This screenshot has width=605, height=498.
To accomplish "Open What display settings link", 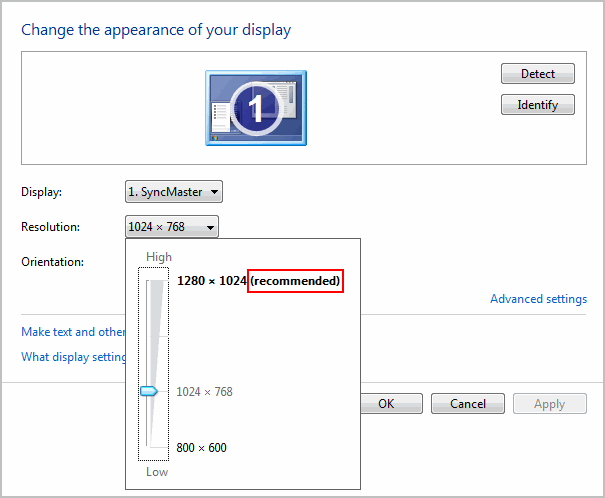I will pos(73,357).
